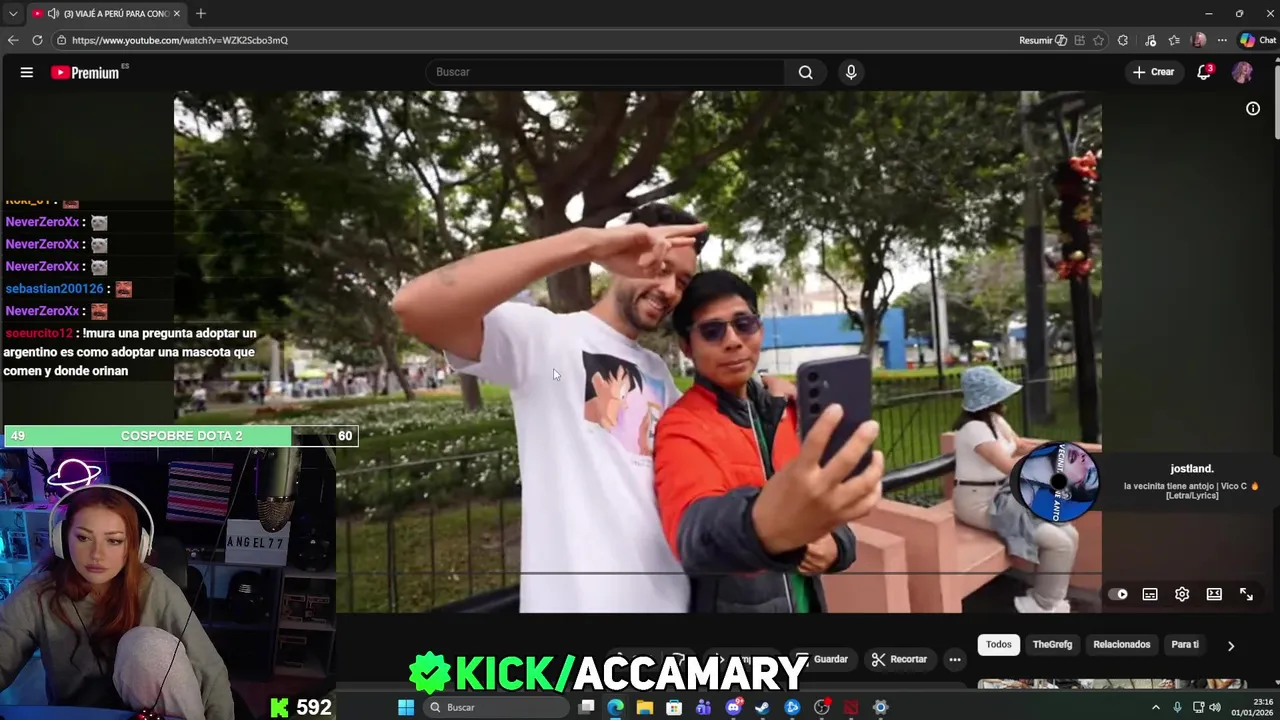Click the recommended video thumbnail below chips

tap(1112, 684)
